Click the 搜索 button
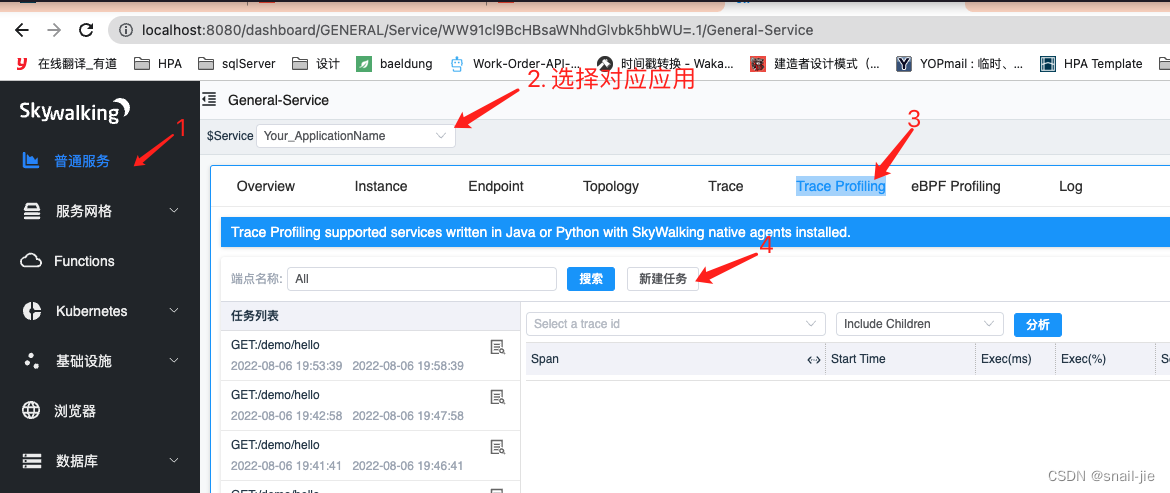The image size is (1170, 493). [591, 279]
